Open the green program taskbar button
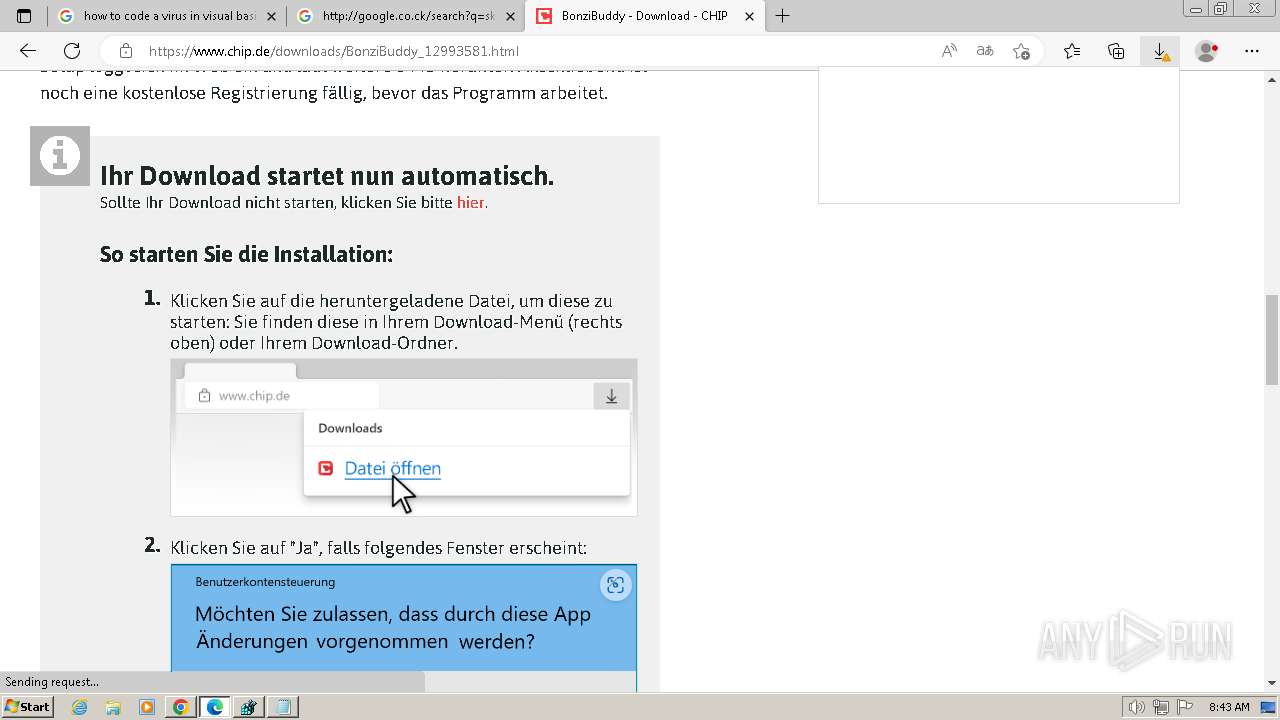This screenshot has height=720, width=1280. coord(248,707)
